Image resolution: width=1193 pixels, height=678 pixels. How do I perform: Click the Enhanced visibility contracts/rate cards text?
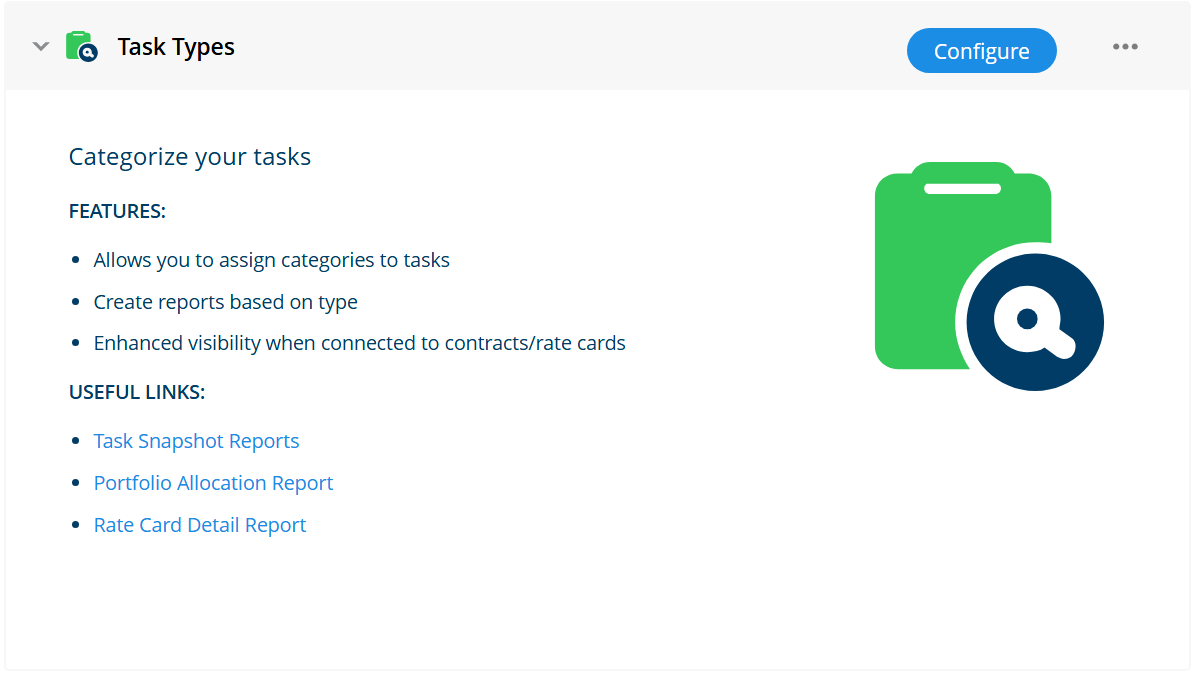(x=359, y=343)
